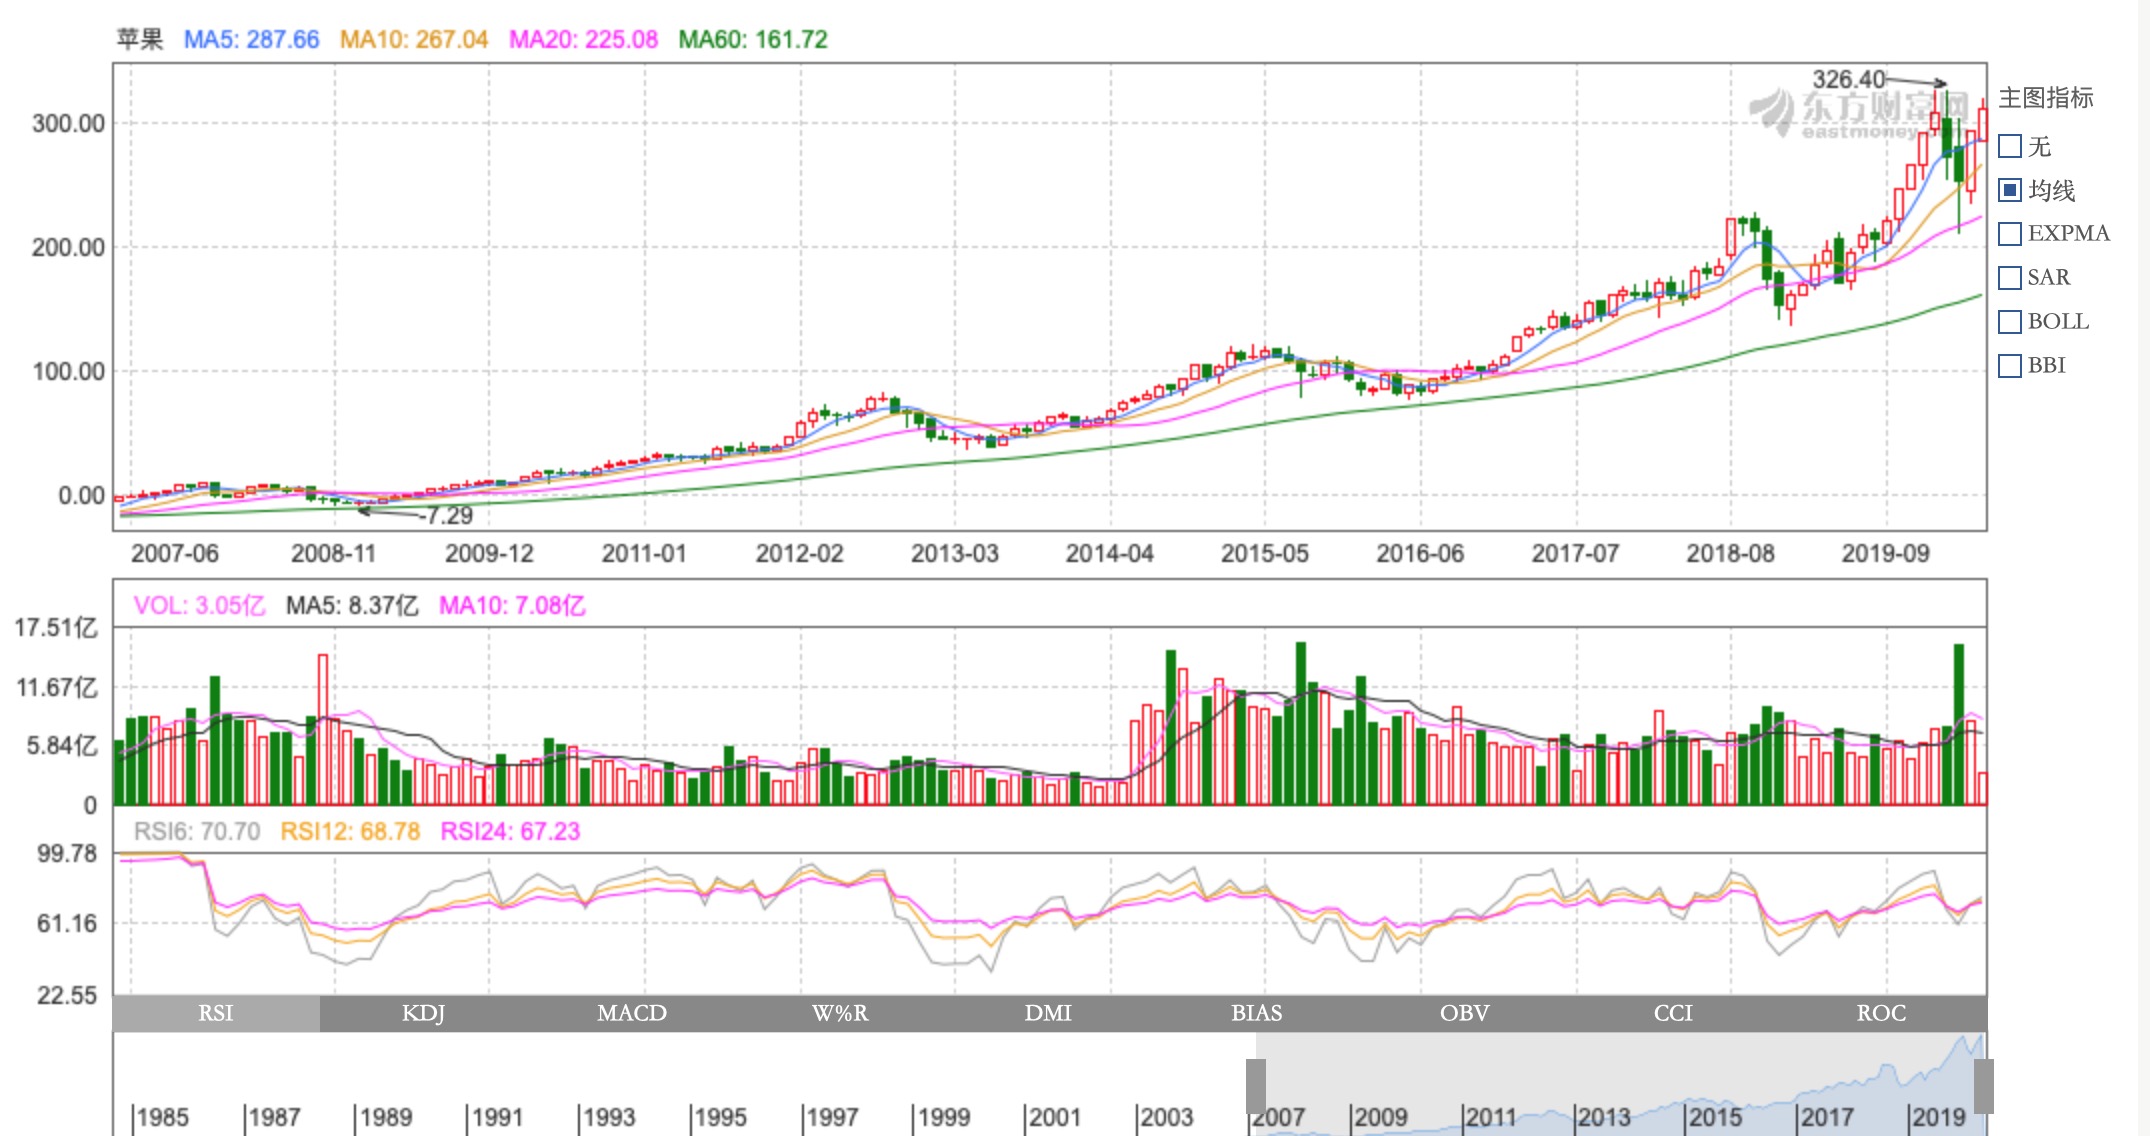Click the 2018-08 date axis label
The height and width of the screenshot is (1136, 2150).
1731,553
